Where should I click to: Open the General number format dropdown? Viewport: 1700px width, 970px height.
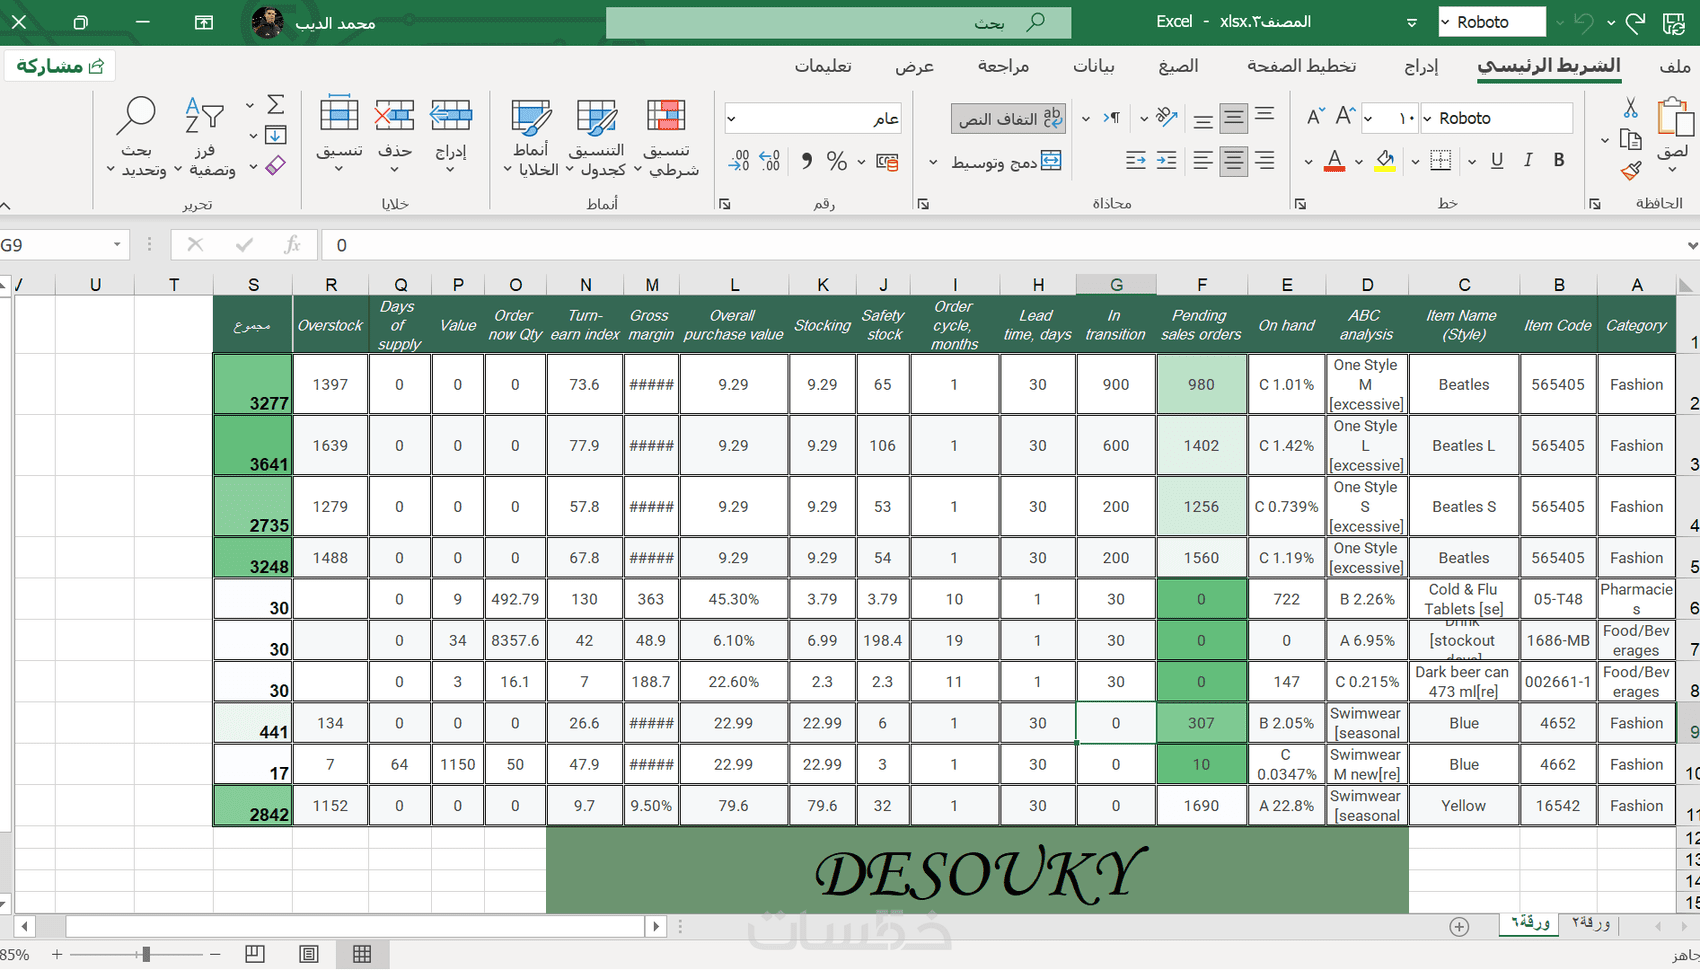pos(732,118)
